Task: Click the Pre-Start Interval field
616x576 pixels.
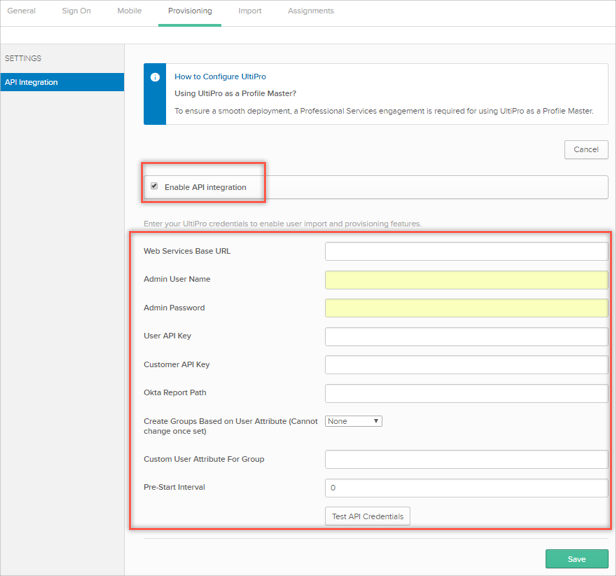Action: (x=466, y=488)
